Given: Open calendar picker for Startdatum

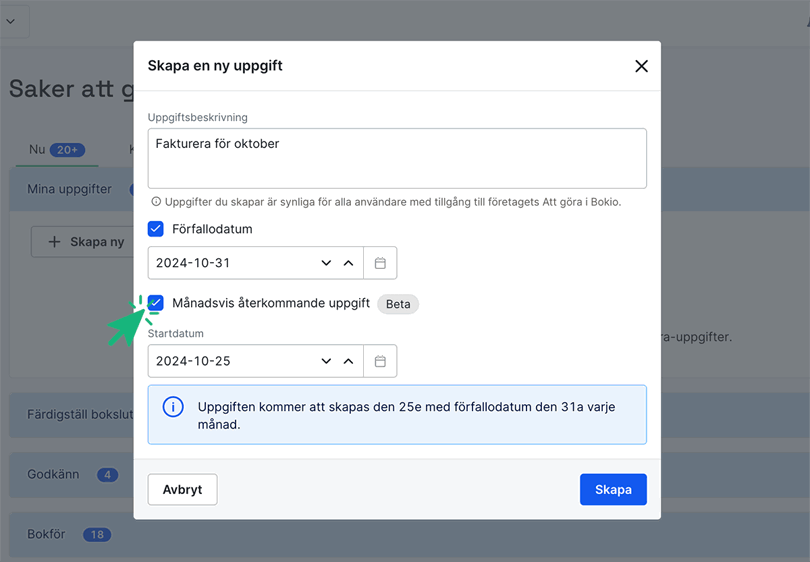Looking at the screenshot, I should tap(380, 361).
